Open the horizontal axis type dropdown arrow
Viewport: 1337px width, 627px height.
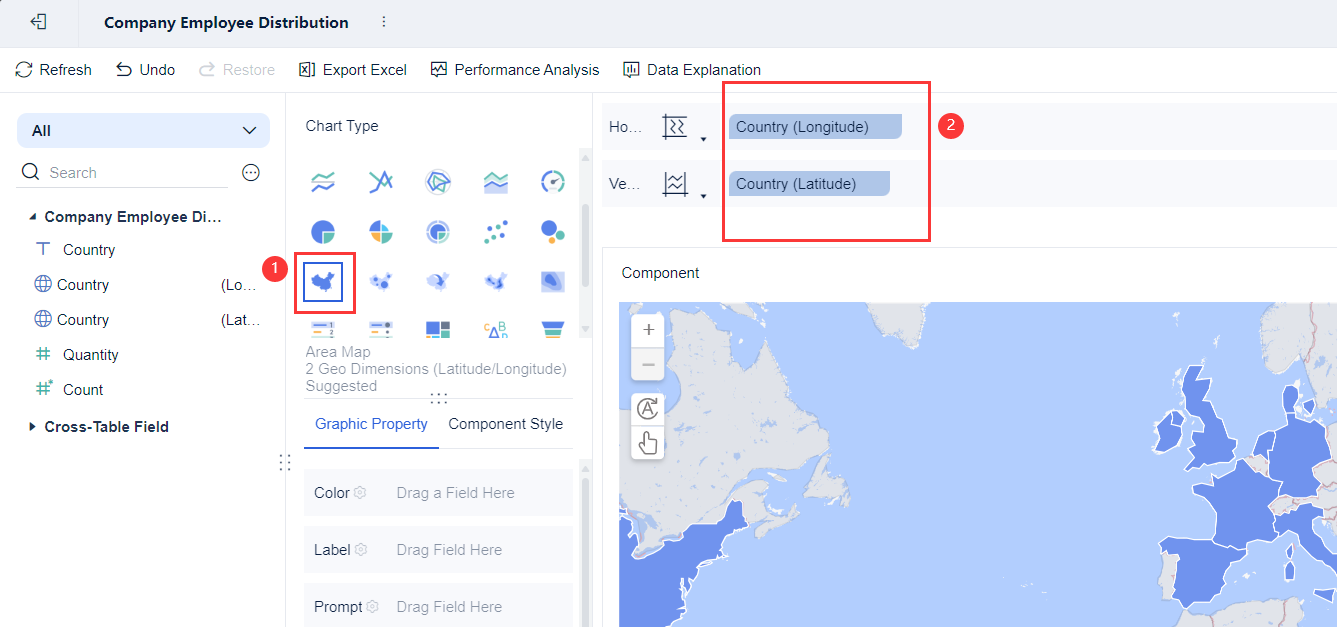coord(703,139)
